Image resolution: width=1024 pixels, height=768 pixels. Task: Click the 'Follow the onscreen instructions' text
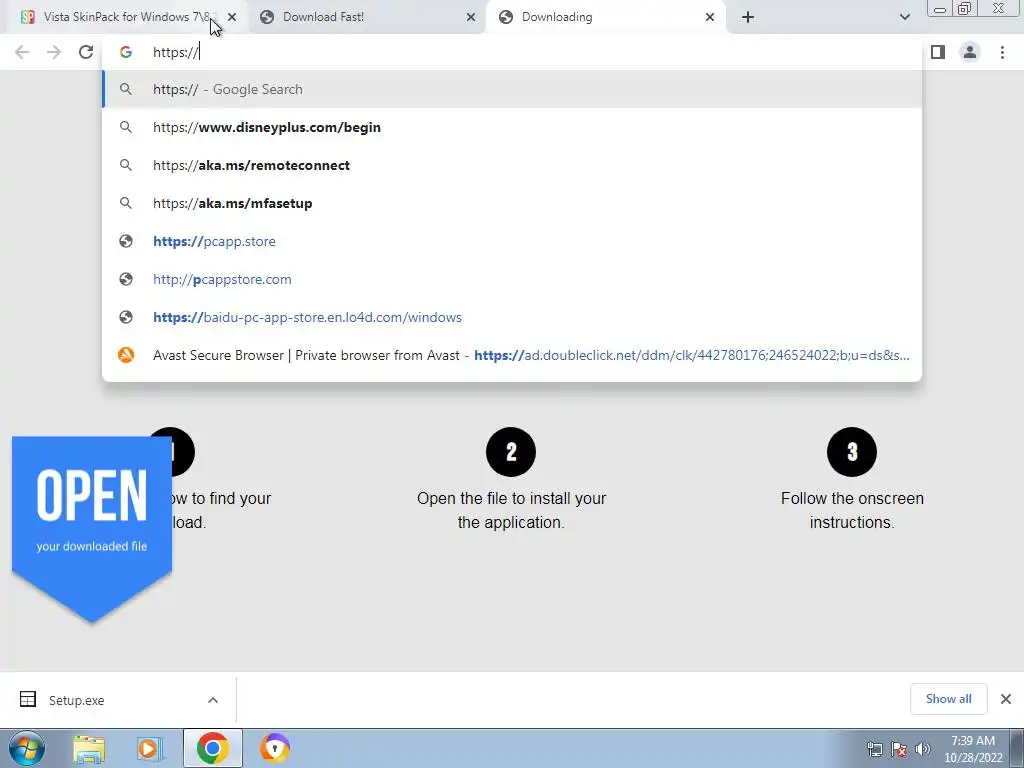852,510
